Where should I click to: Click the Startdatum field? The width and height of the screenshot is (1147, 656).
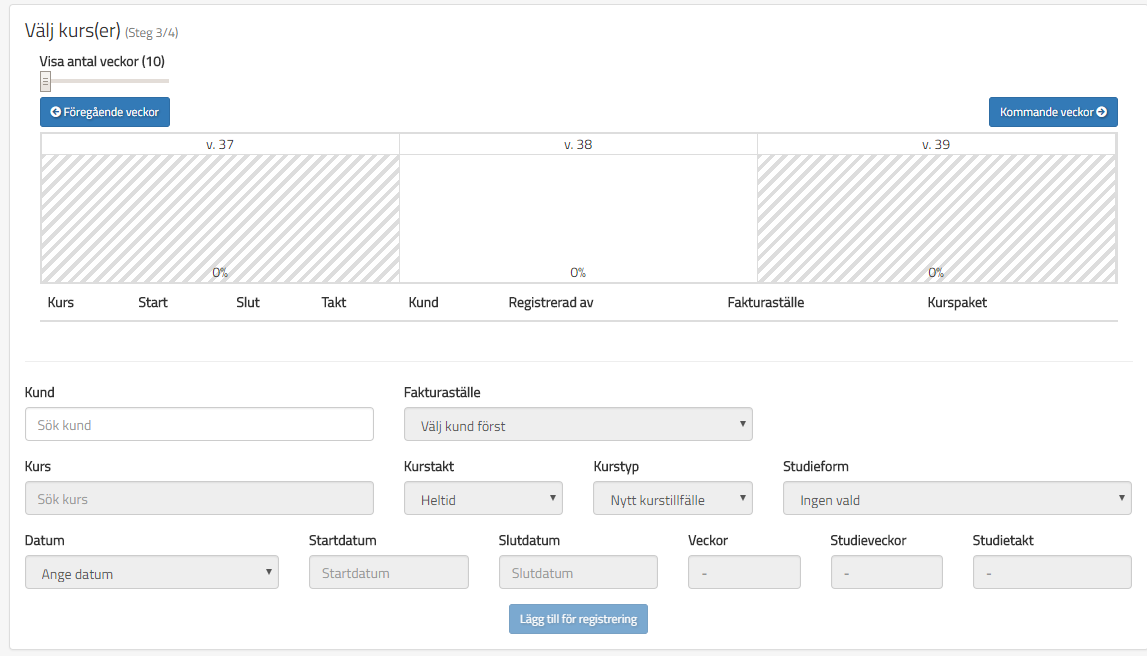[388, 573]
